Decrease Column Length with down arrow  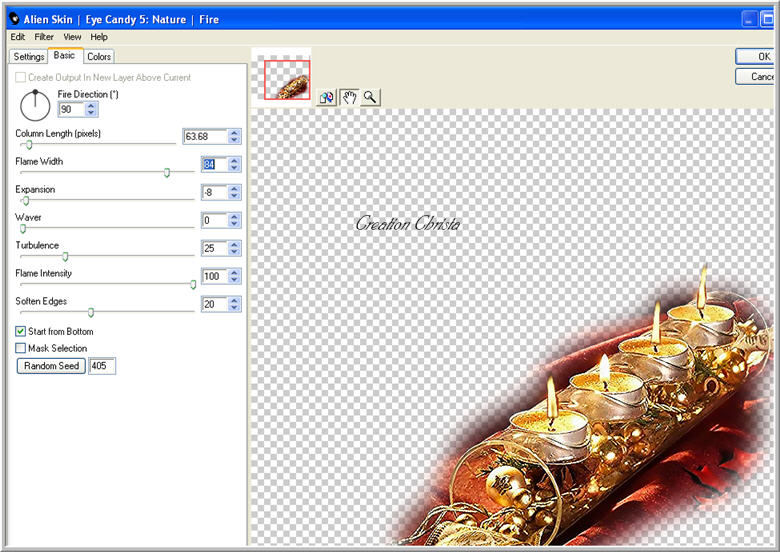(234, 140)
